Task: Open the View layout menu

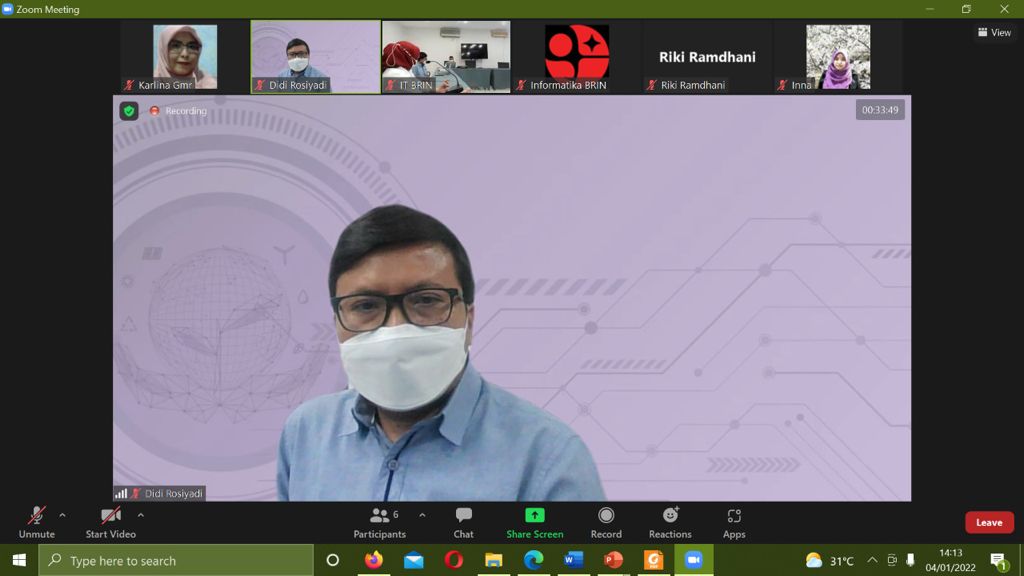Action: tap(994, 32)
